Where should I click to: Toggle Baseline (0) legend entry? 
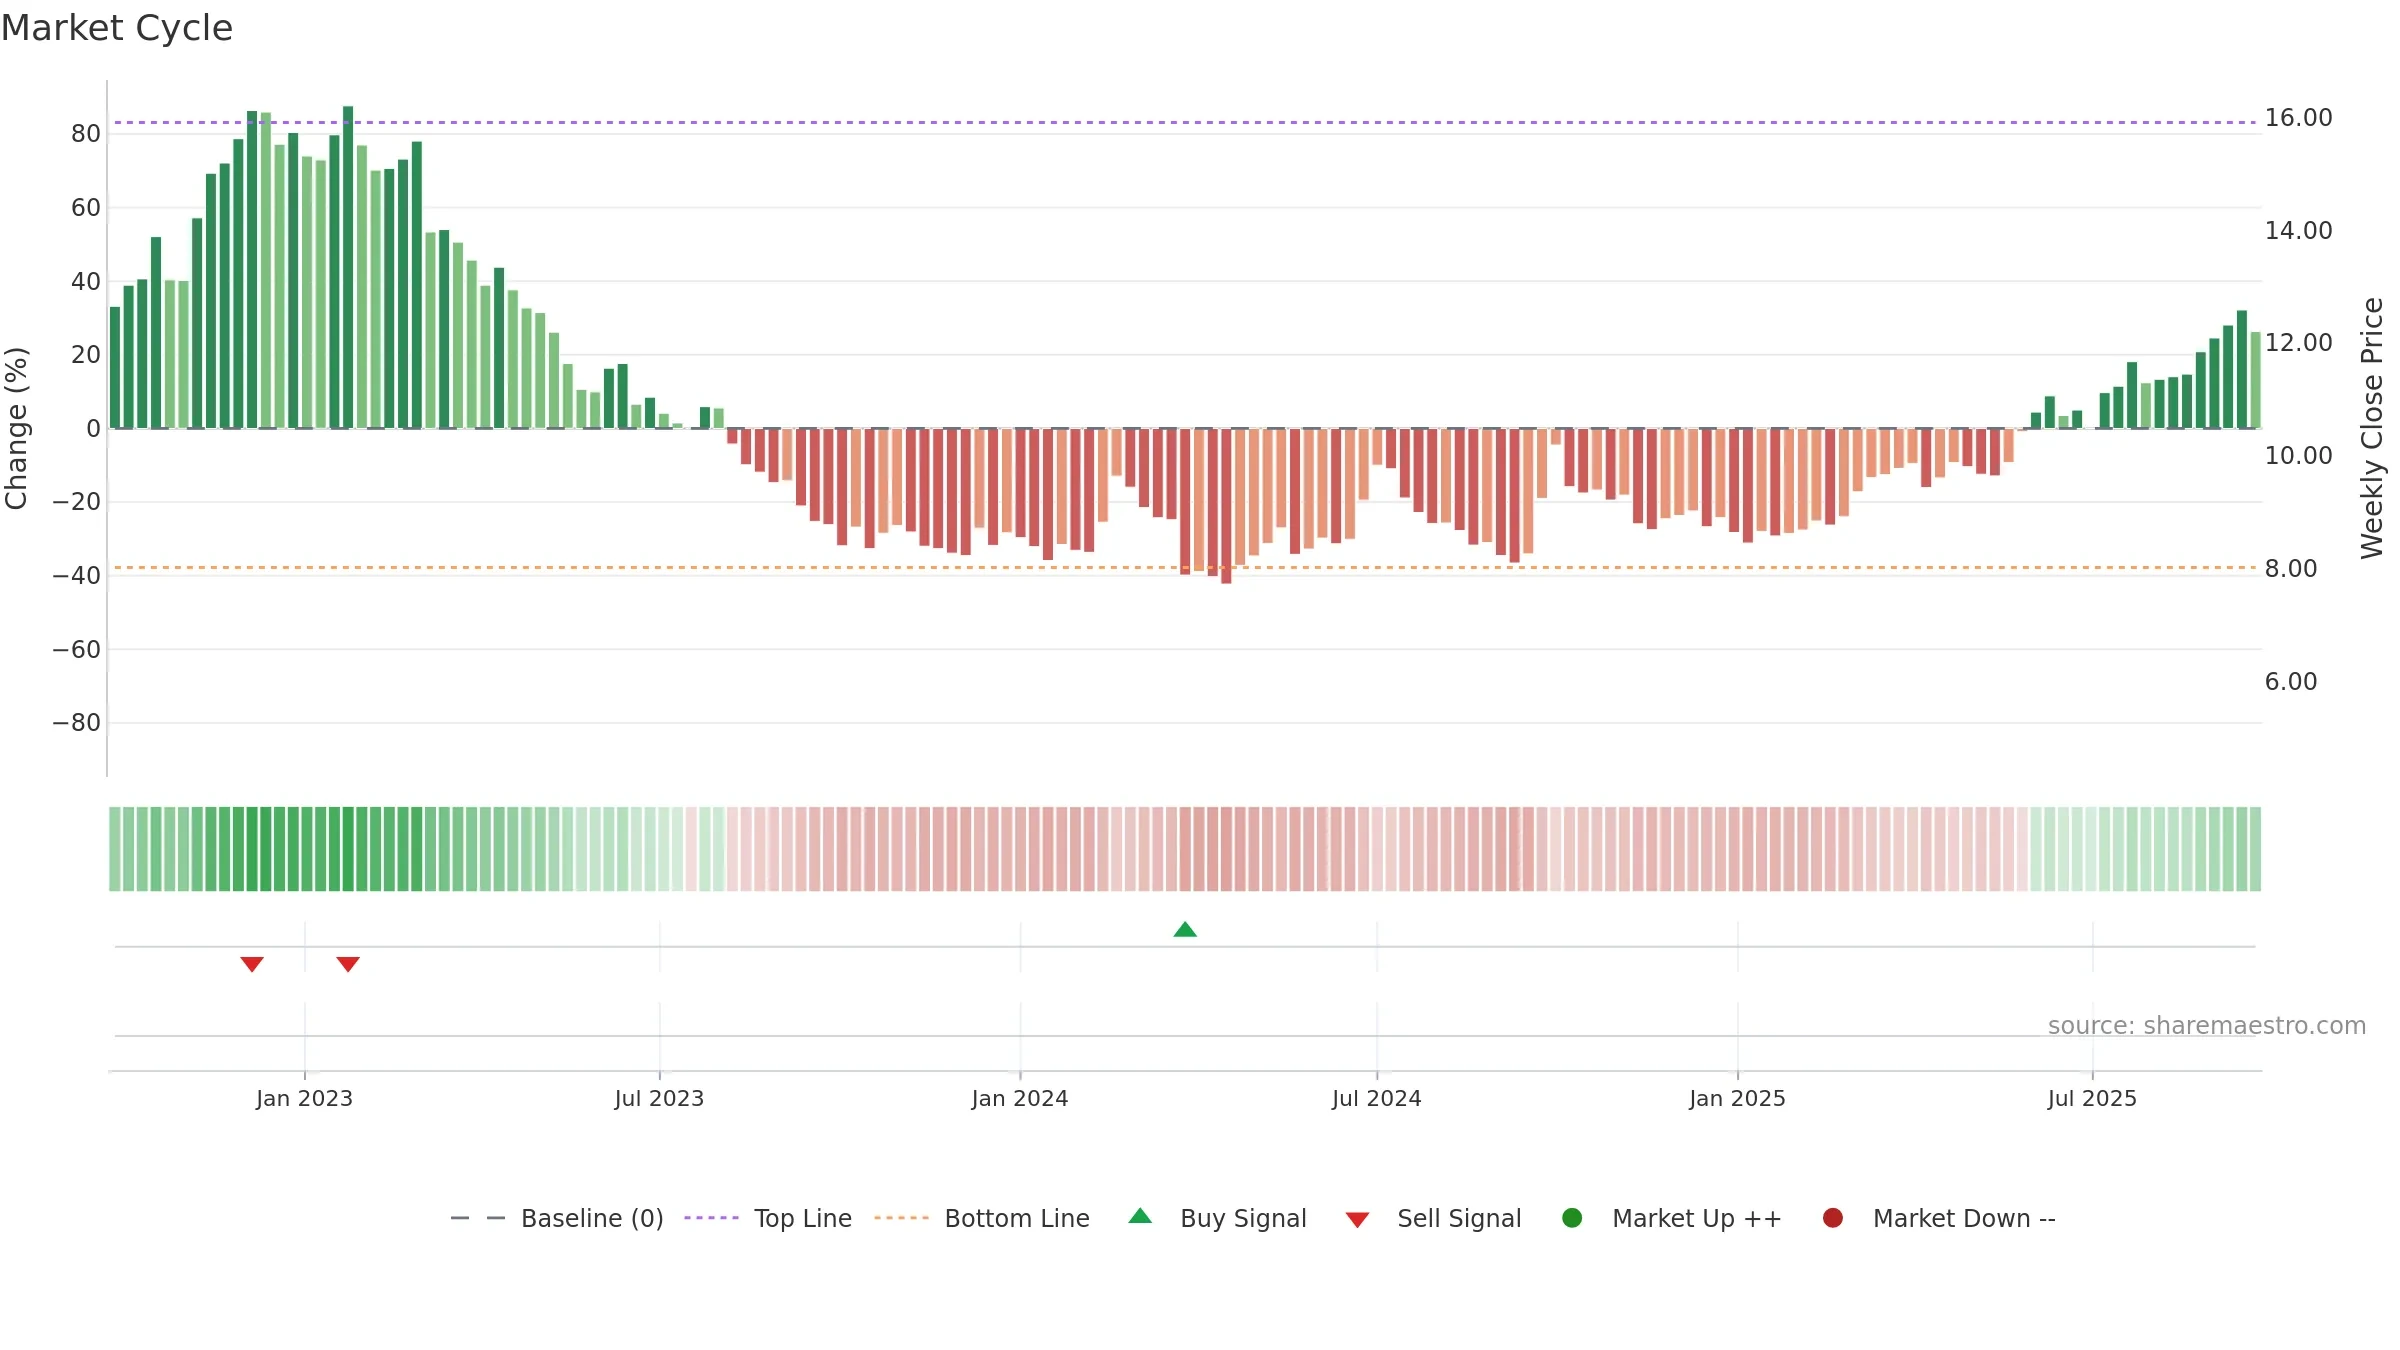pos(557,1218)
